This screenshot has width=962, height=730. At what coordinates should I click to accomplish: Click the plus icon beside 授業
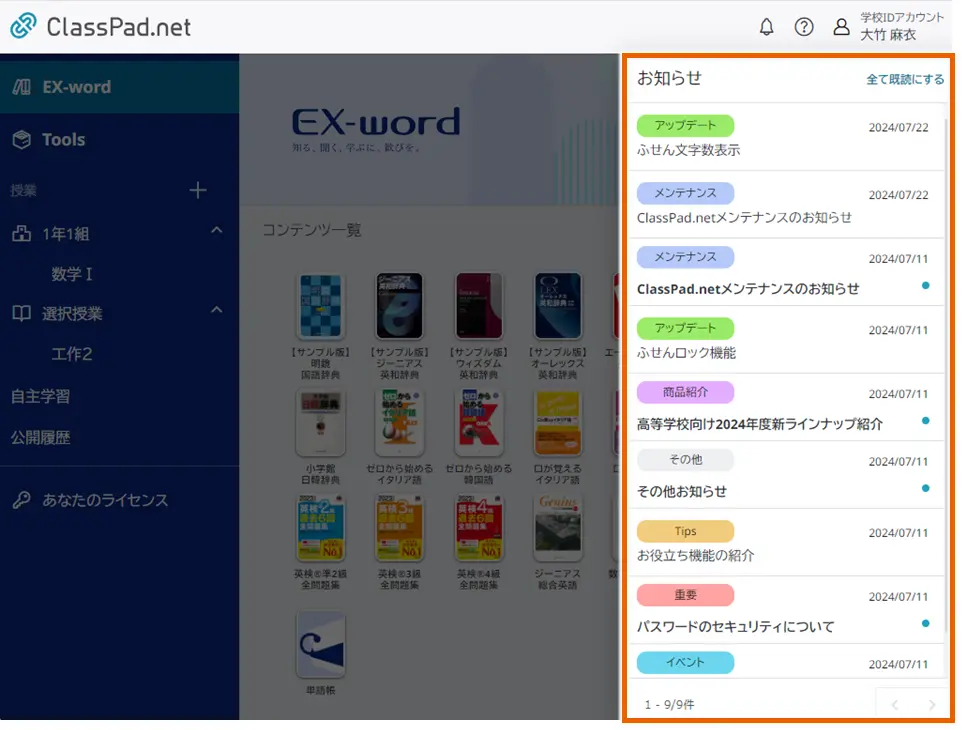click(198, 190)
